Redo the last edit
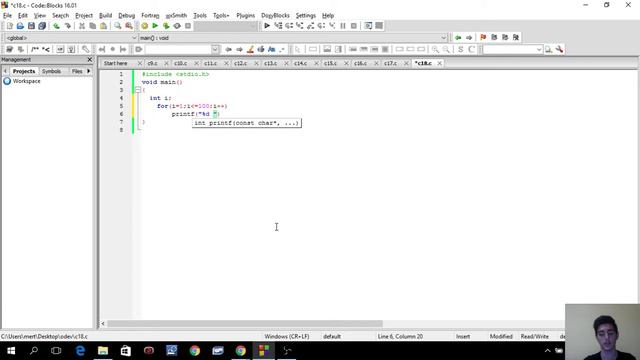Image resolution: width=640 pixels, height=360 pixels. [67, 26]
